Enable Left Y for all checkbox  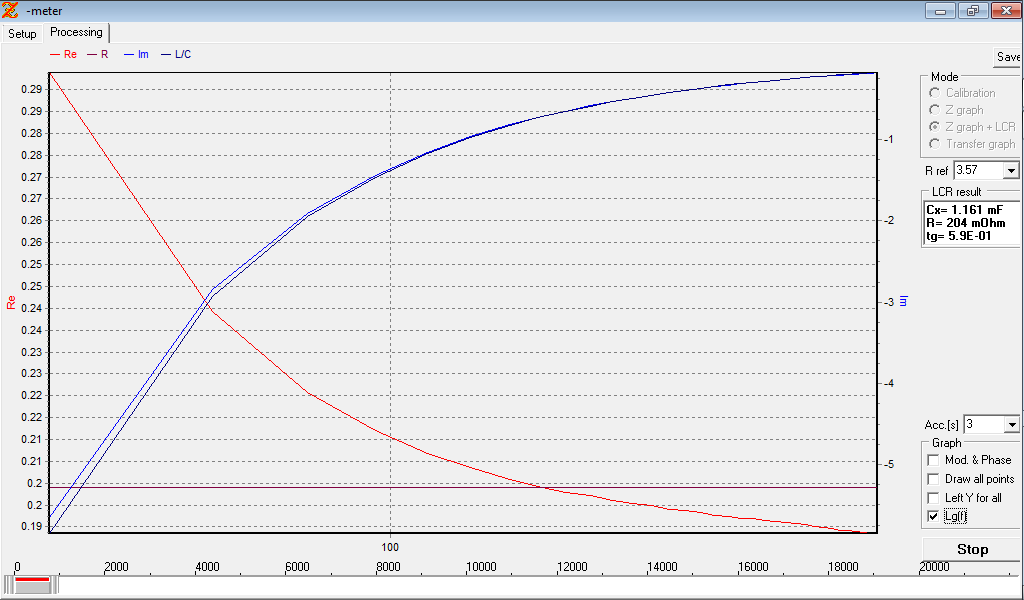tap(933, 498)
